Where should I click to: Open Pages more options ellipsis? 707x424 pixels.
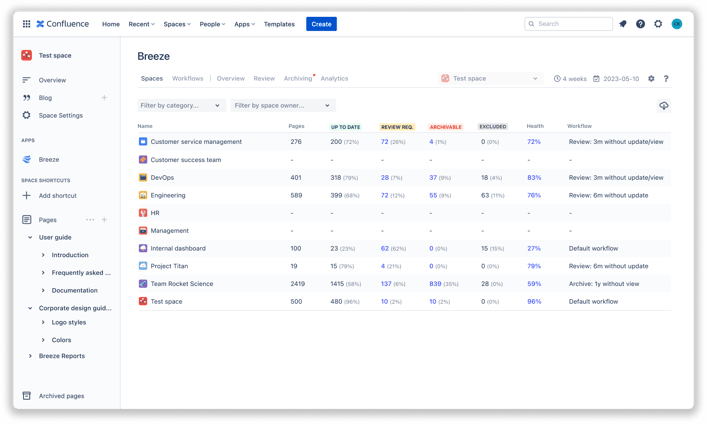(90, 220)
